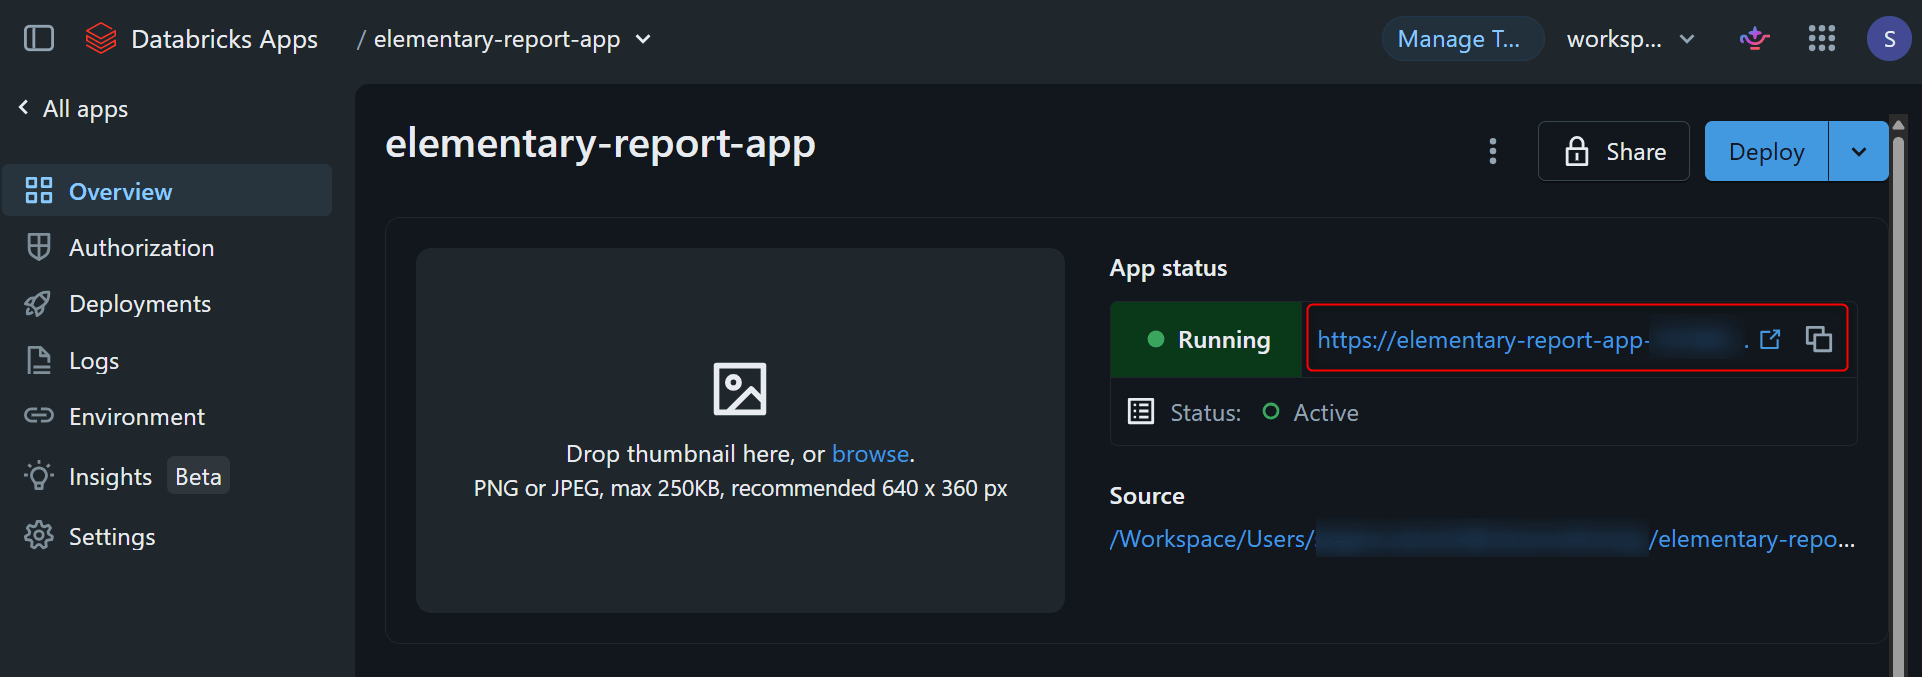Open the /Workspace/Users source path link
This screenshot has height=677, width=1922.
point(1482,539)
